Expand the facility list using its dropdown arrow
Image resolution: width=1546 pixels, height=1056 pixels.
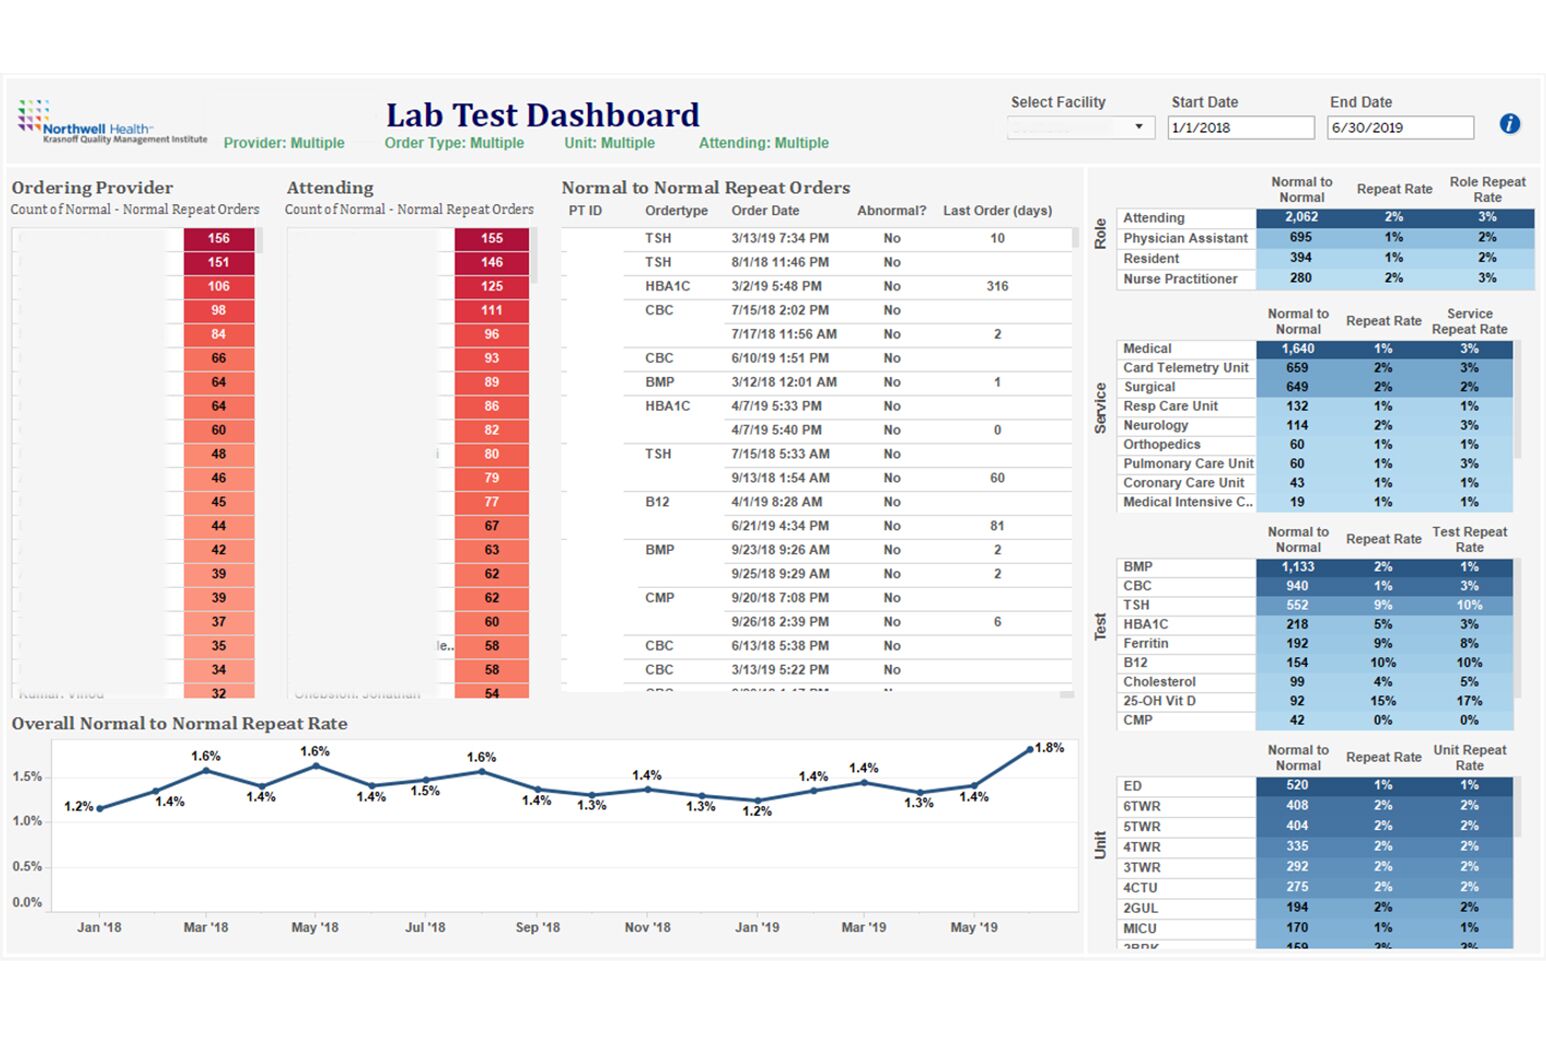click(1140, 127)
